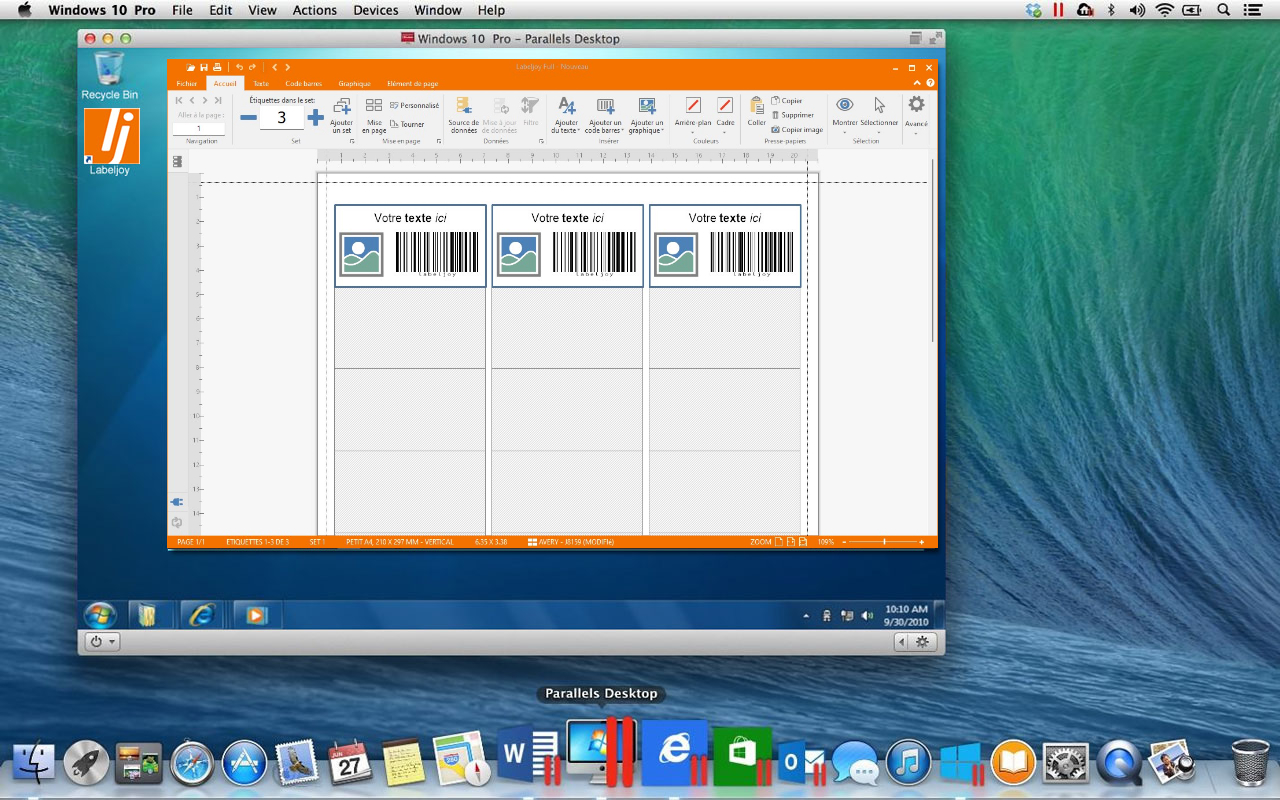Click the blue plug icon on left sidebar
This screenshot has width=1280, height=800.
point(177,502)
